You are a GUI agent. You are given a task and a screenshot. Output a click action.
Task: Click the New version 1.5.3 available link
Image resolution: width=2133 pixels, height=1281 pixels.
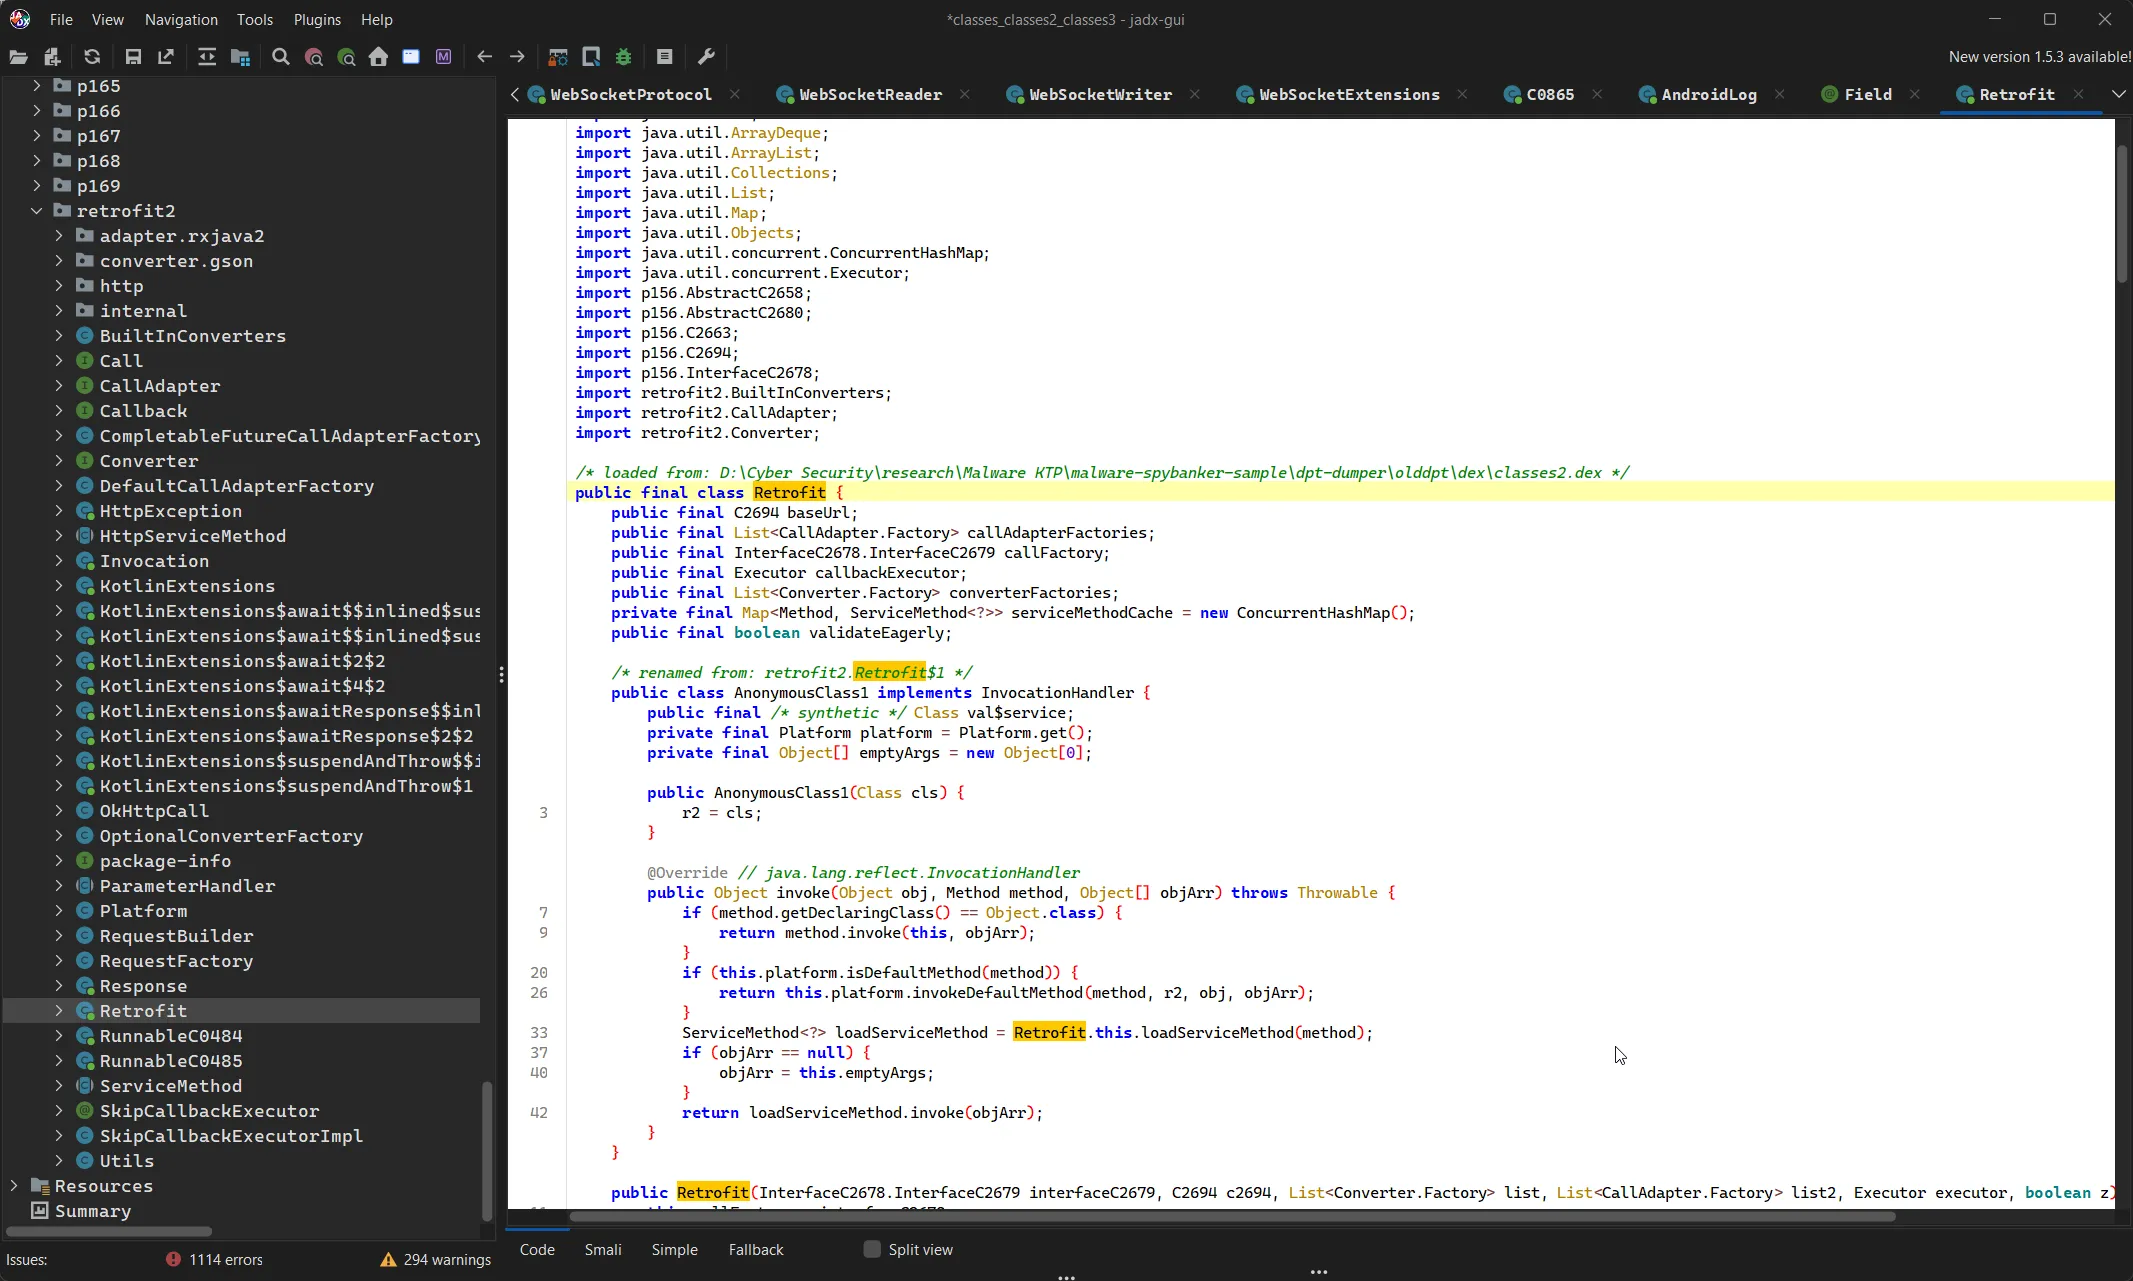[x=2039, y=57]
